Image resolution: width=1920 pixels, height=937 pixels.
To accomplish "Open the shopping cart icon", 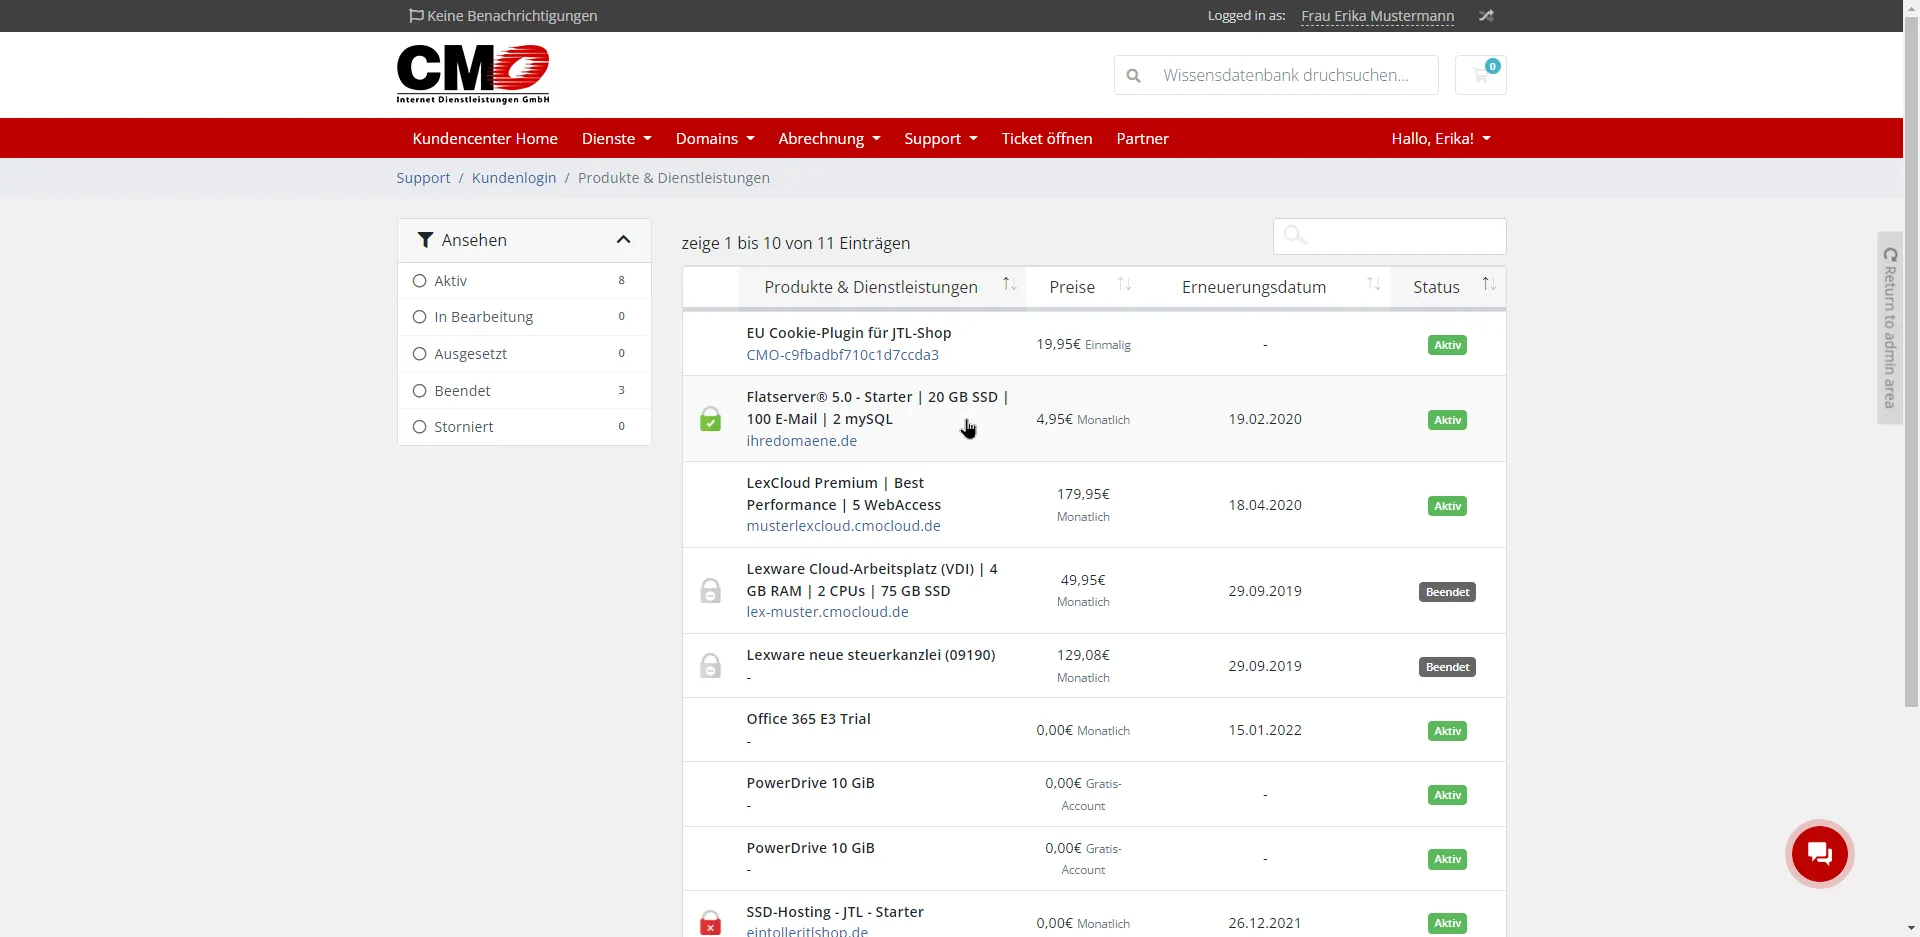I will tap(1481, 75).
